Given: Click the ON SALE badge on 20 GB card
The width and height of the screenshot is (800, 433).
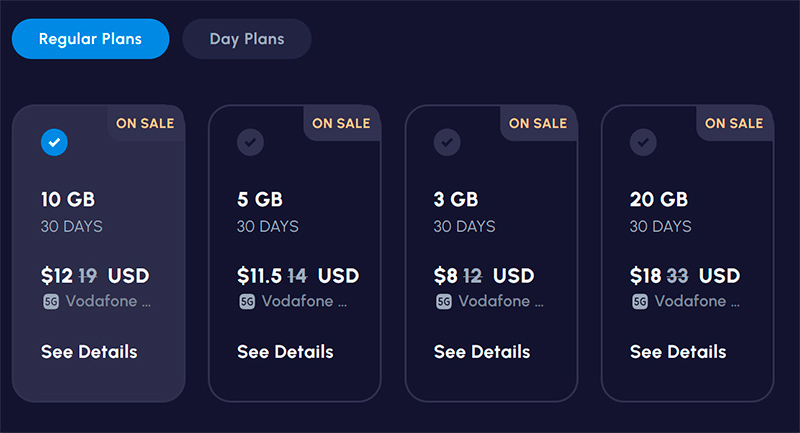Looking at the screenshot, I should [x=734, y=123].
